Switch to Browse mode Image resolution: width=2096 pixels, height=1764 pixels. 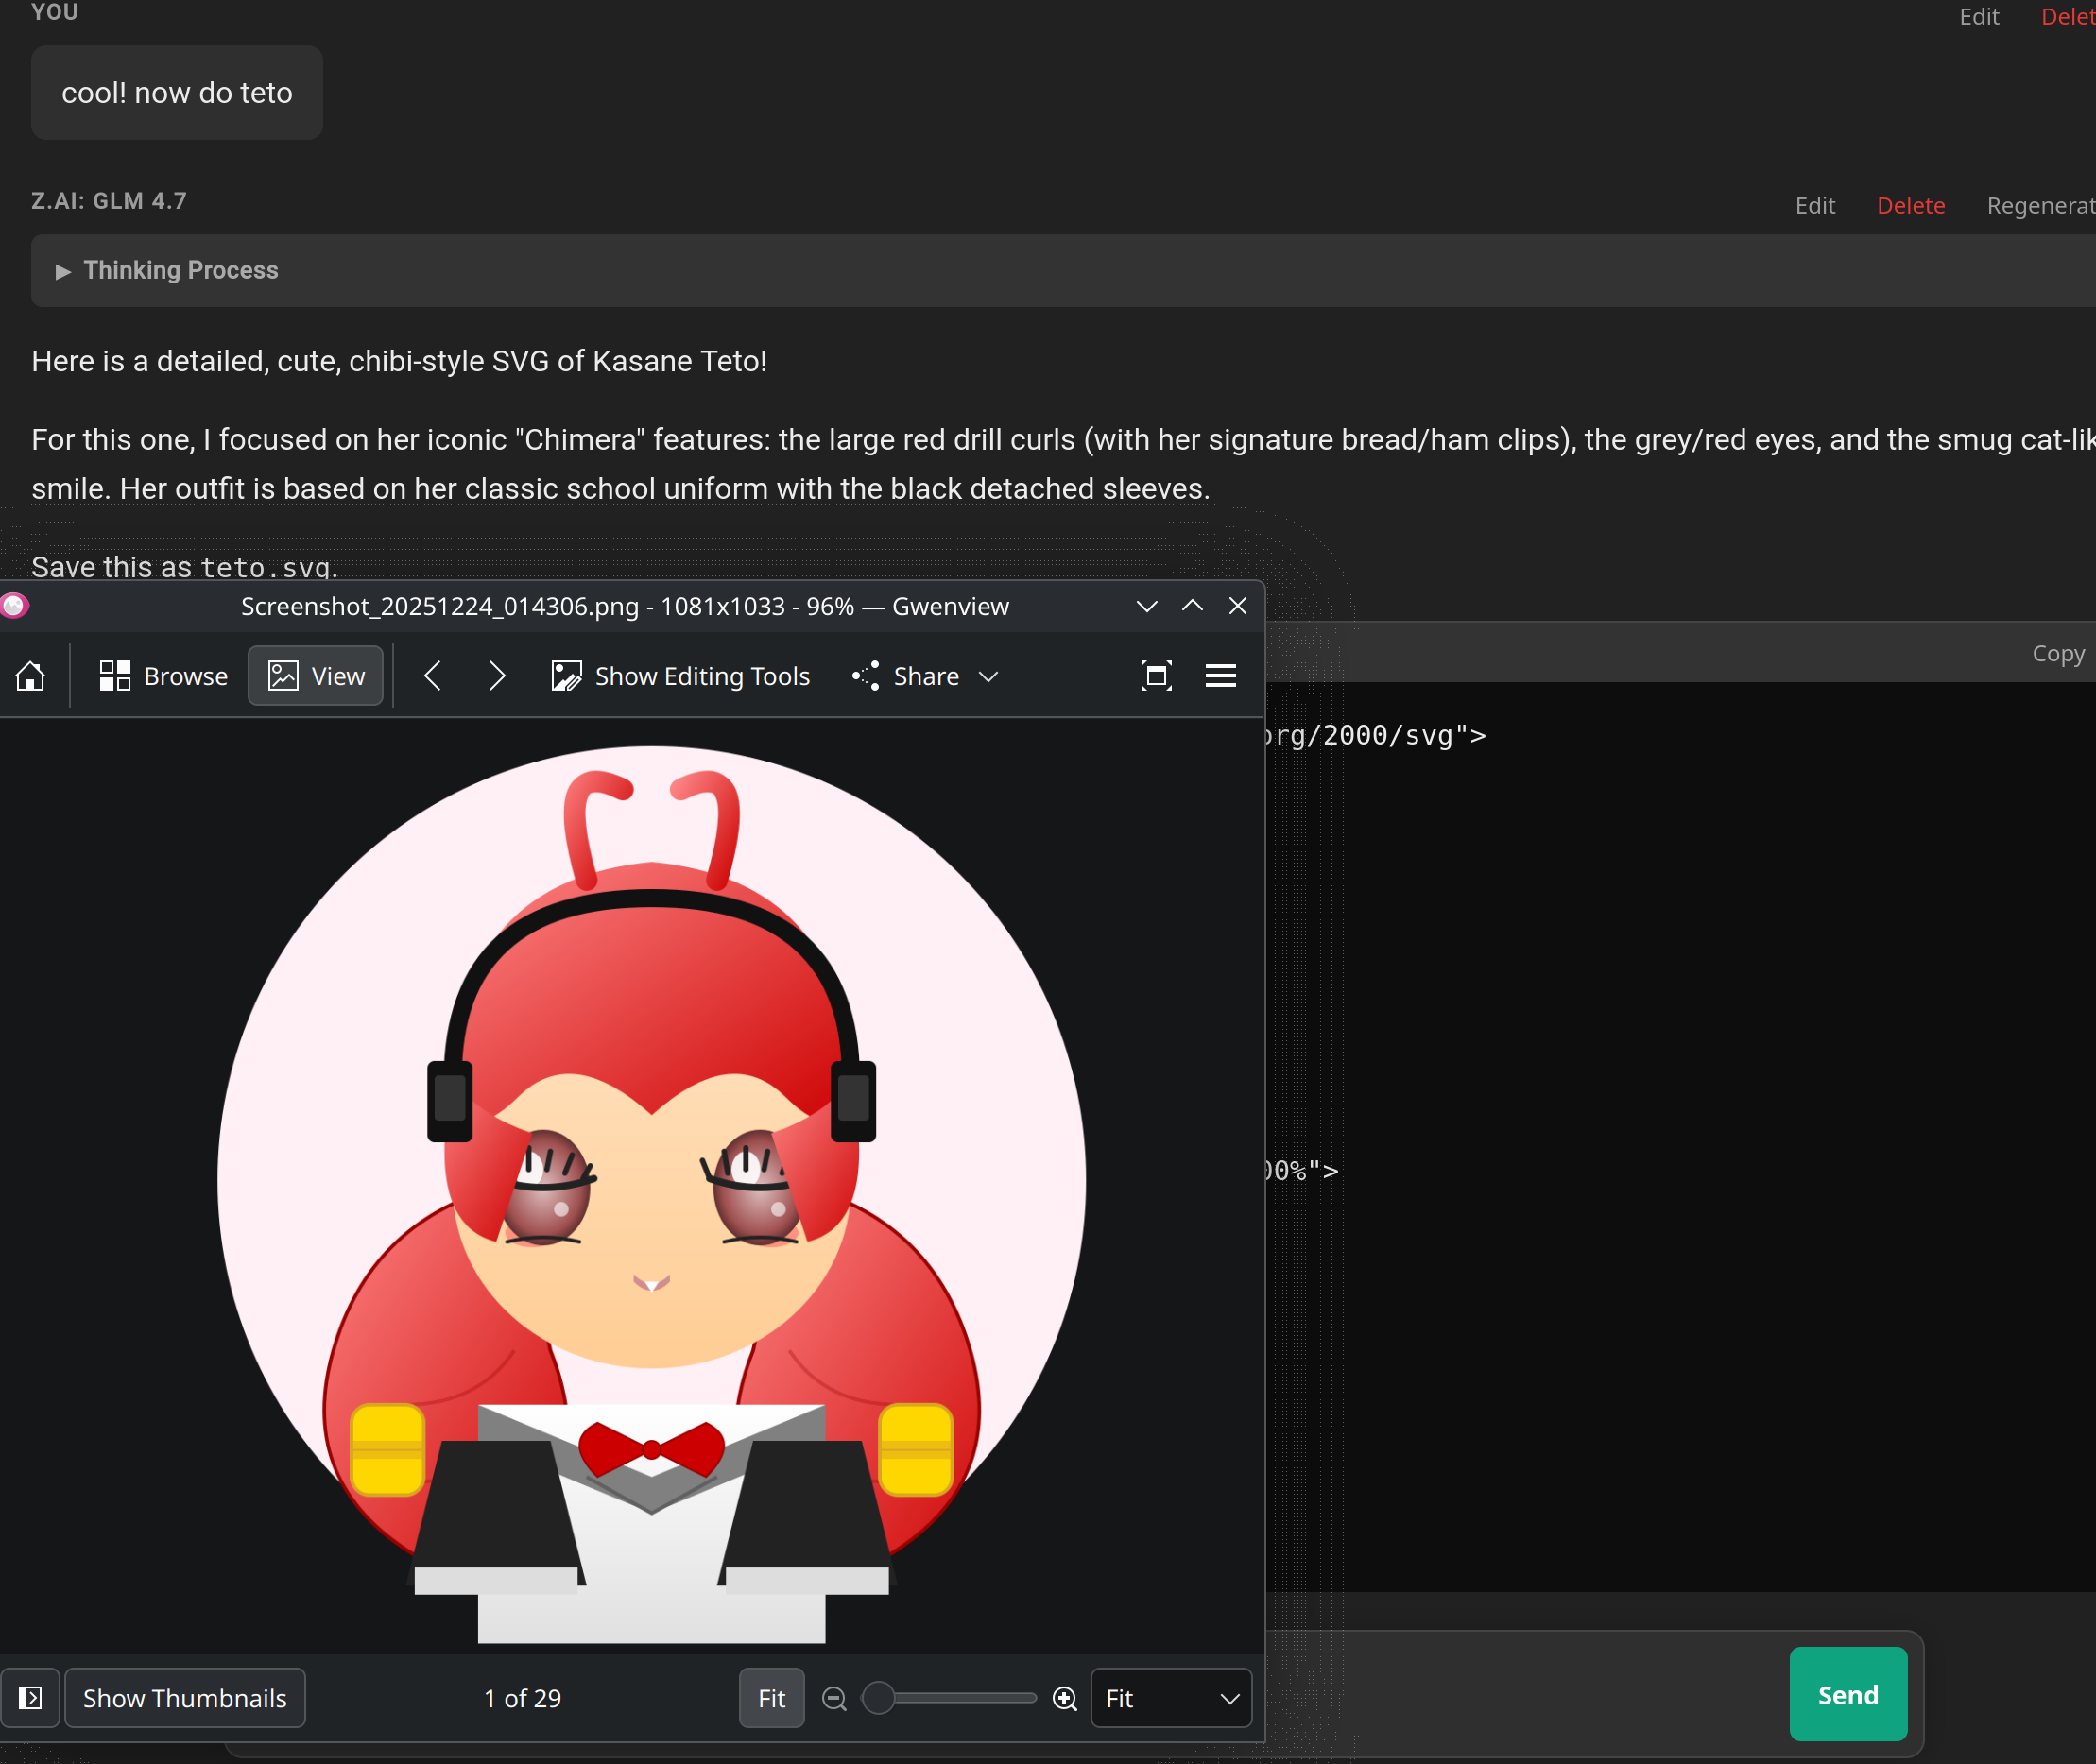(164, 677)
